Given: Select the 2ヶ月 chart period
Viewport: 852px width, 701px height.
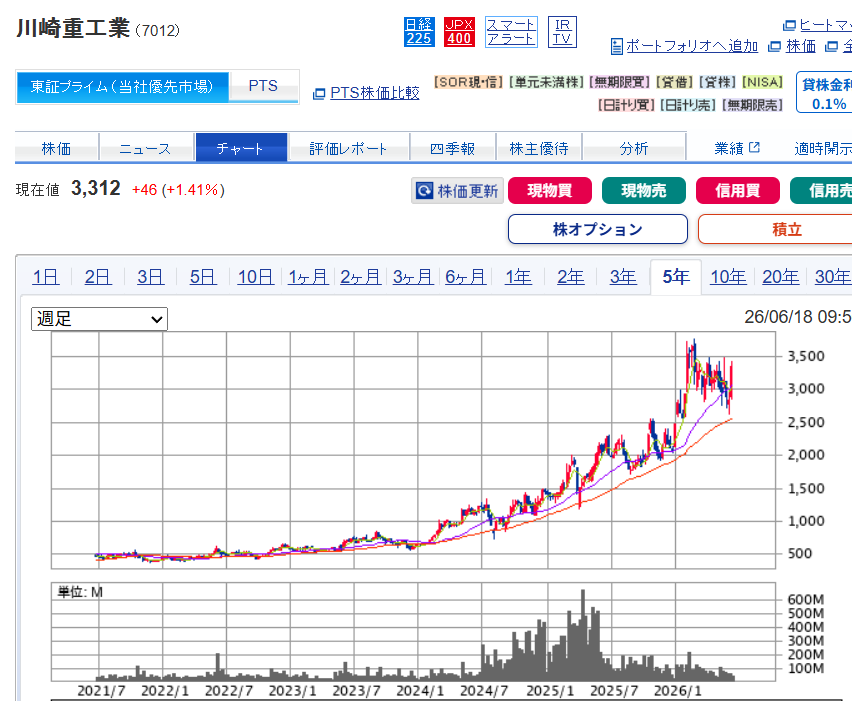Looking at the screenshot, I should 360,277.
